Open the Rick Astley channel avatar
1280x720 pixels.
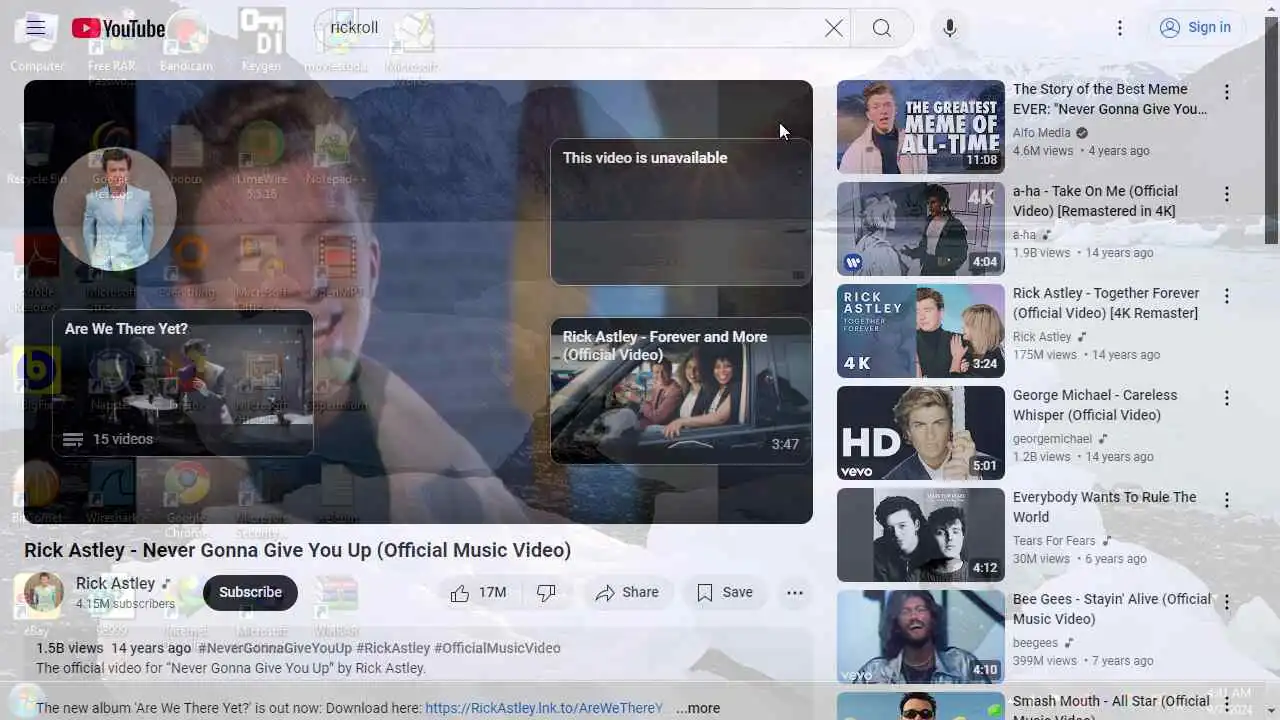click(44, 593)
